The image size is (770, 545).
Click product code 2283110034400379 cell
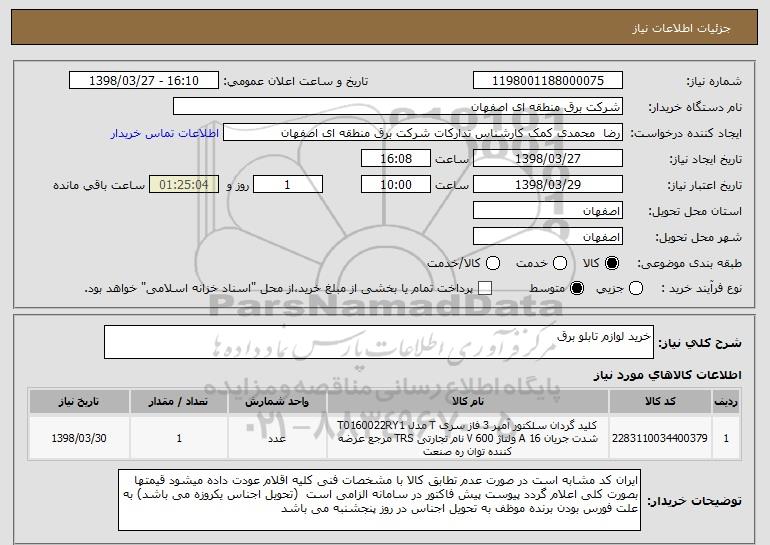click(660, 438)
